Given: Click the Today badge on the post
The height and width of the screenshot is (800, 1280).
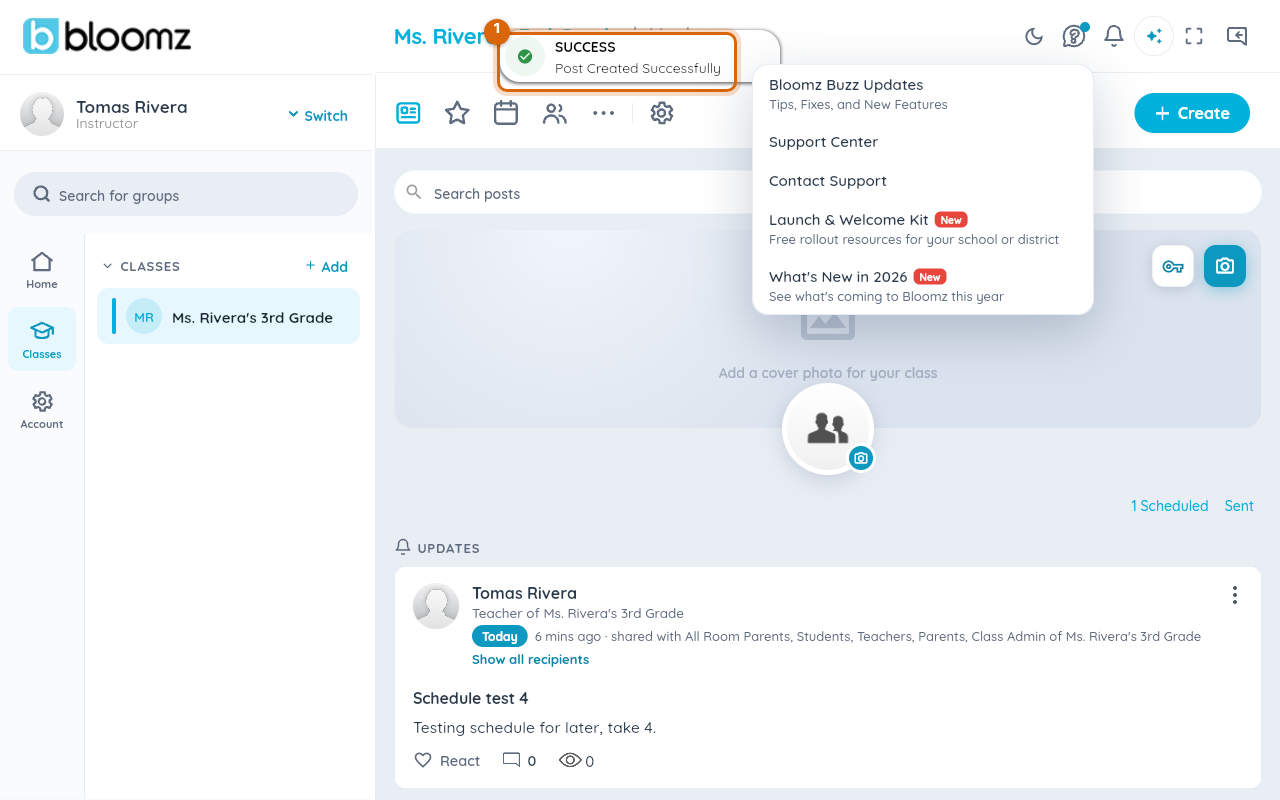Looking at the screenshot, I should tap(500, 636).
